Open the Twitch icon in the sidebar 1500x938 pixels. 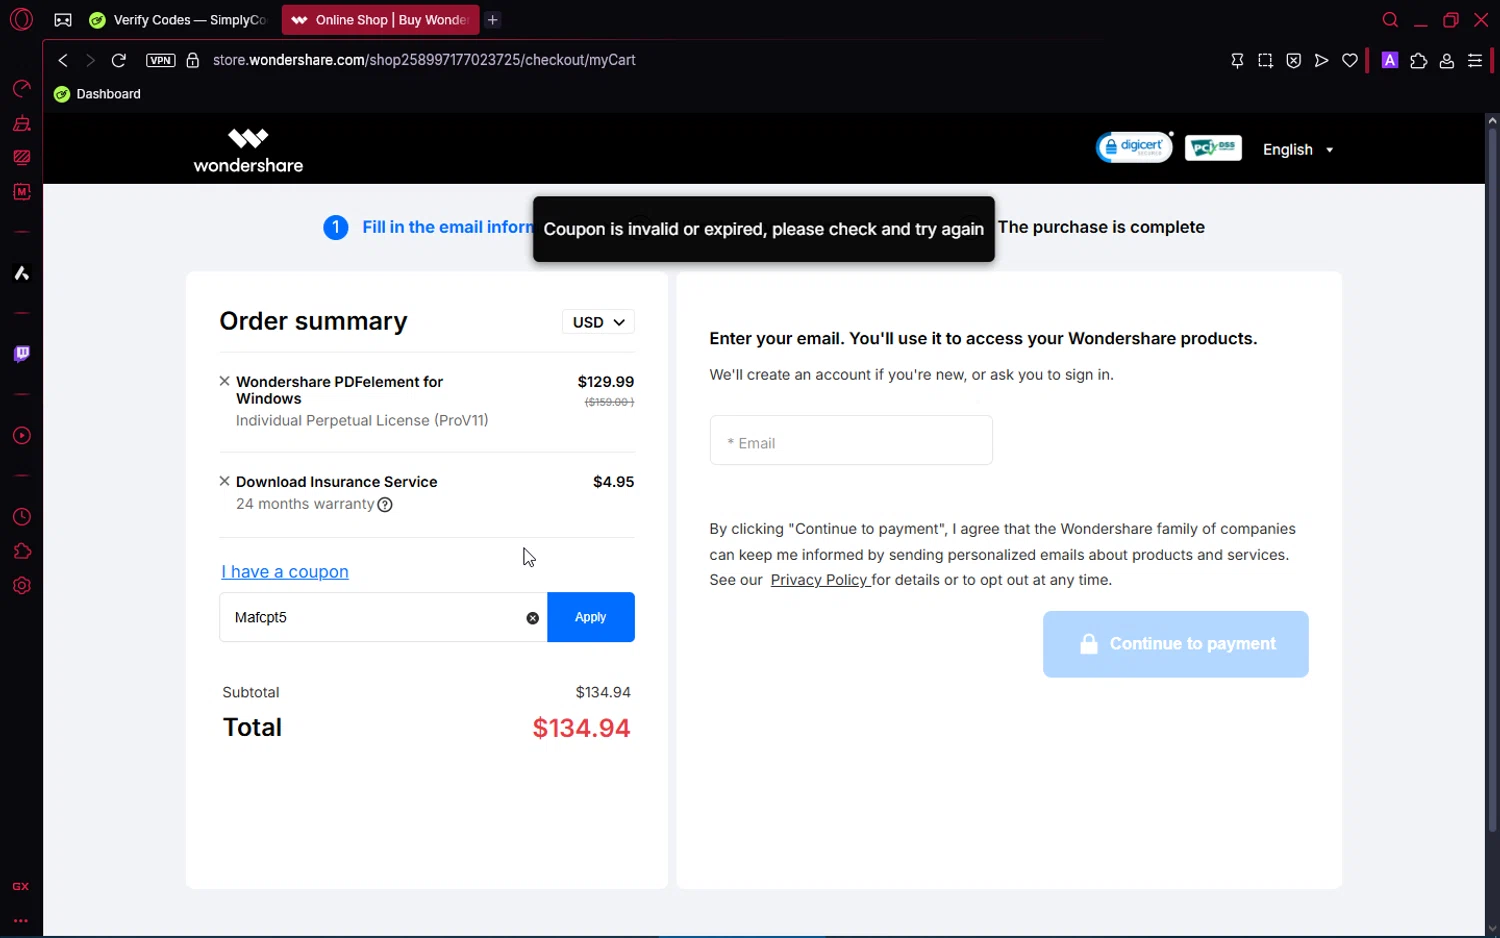pos(21,354)
